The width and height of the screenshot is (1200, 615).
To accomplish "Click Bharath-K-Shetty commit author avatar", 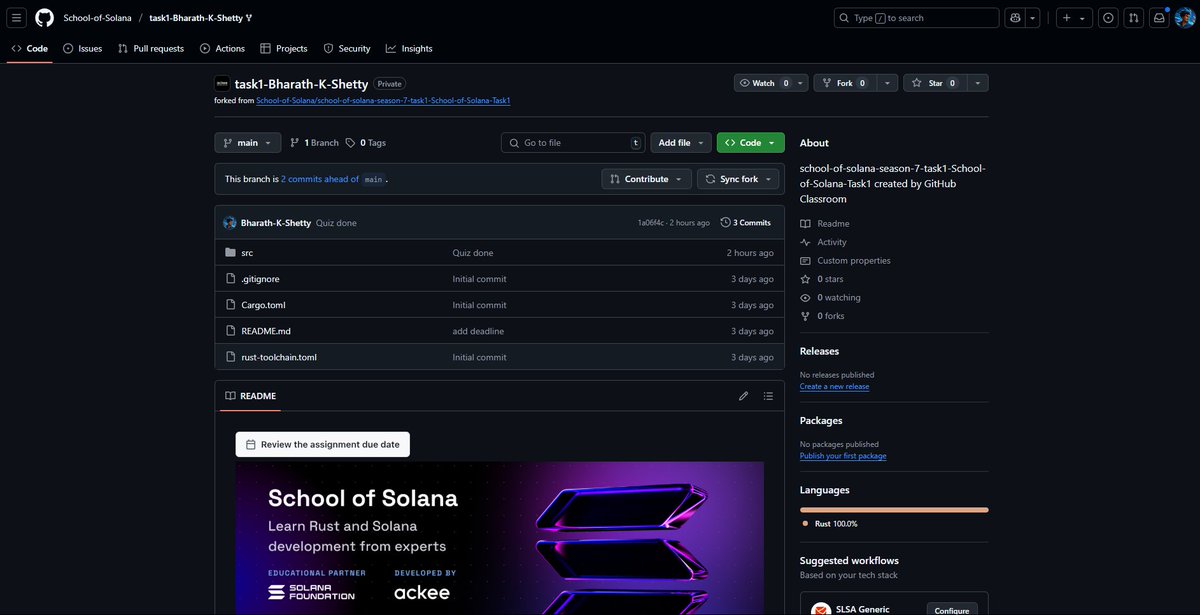I will coord(230,223).
